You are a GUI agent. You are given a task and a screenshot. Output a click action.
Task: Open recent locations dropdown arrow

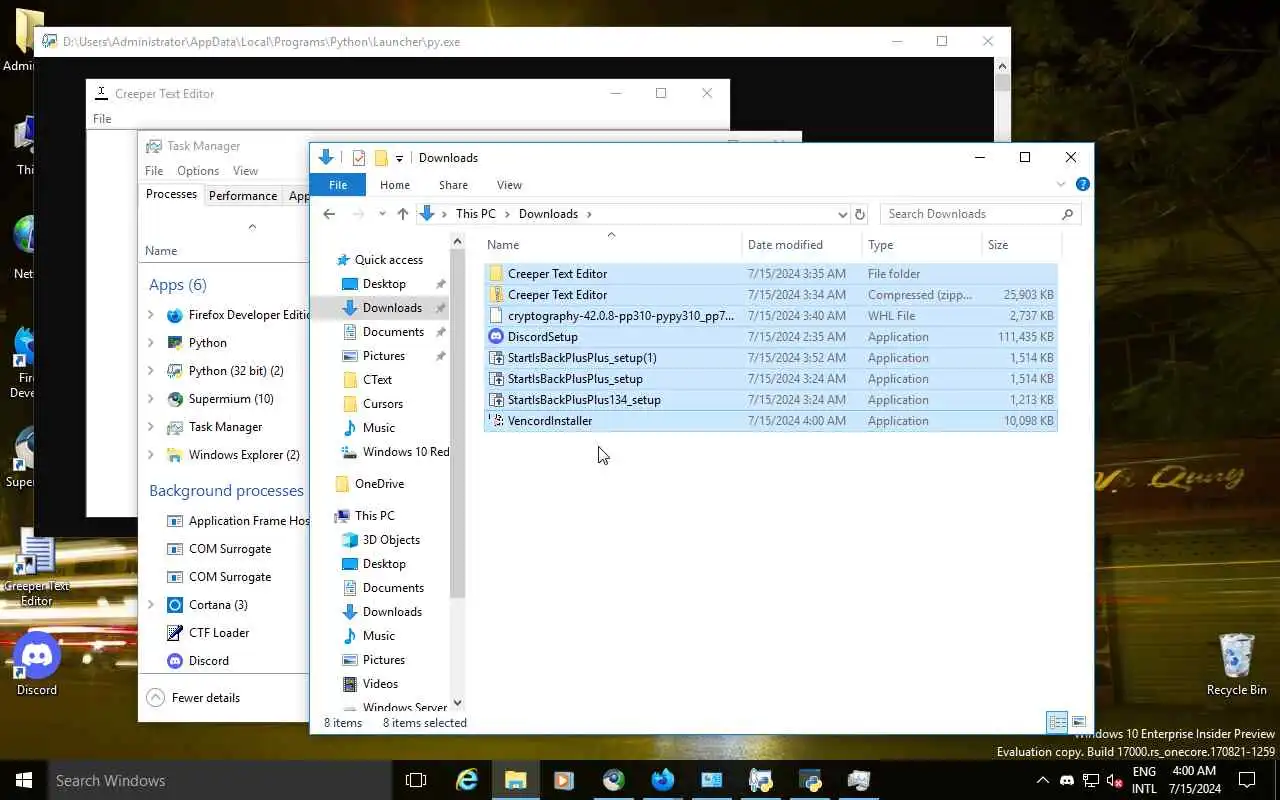[x=382, y=214]
